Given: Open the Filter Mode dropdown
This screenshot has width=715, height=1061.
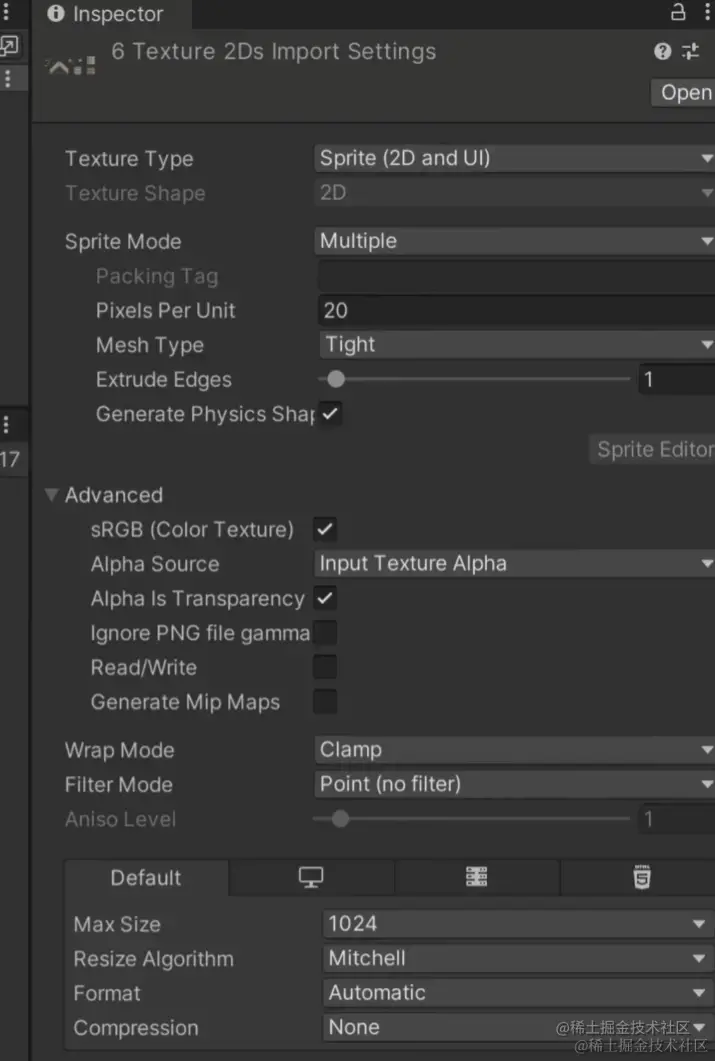Looking at the screenshot, I should pyautogui.click(x=515, y=784).
